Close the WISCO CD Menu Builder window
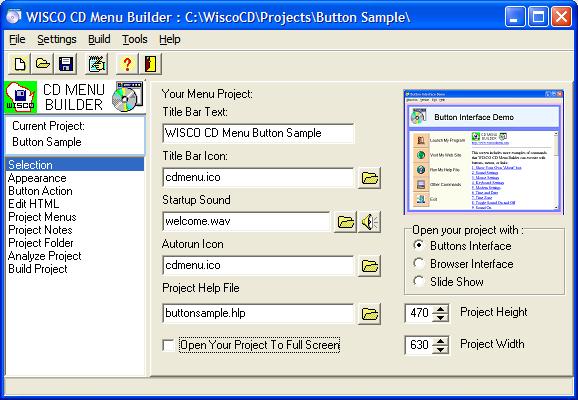Image resolution: width=578 pixels, height=400 pixels. coord(561,17)
